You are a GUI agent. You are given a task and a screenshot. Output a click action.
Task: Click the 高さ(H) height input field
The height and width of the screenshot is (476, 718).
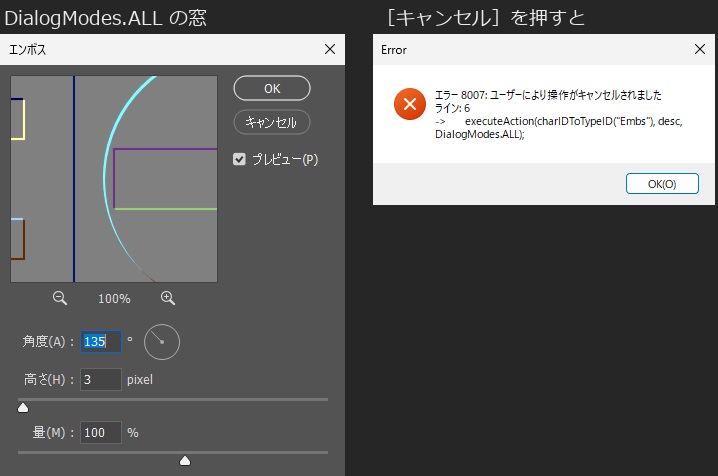point(101,379)
